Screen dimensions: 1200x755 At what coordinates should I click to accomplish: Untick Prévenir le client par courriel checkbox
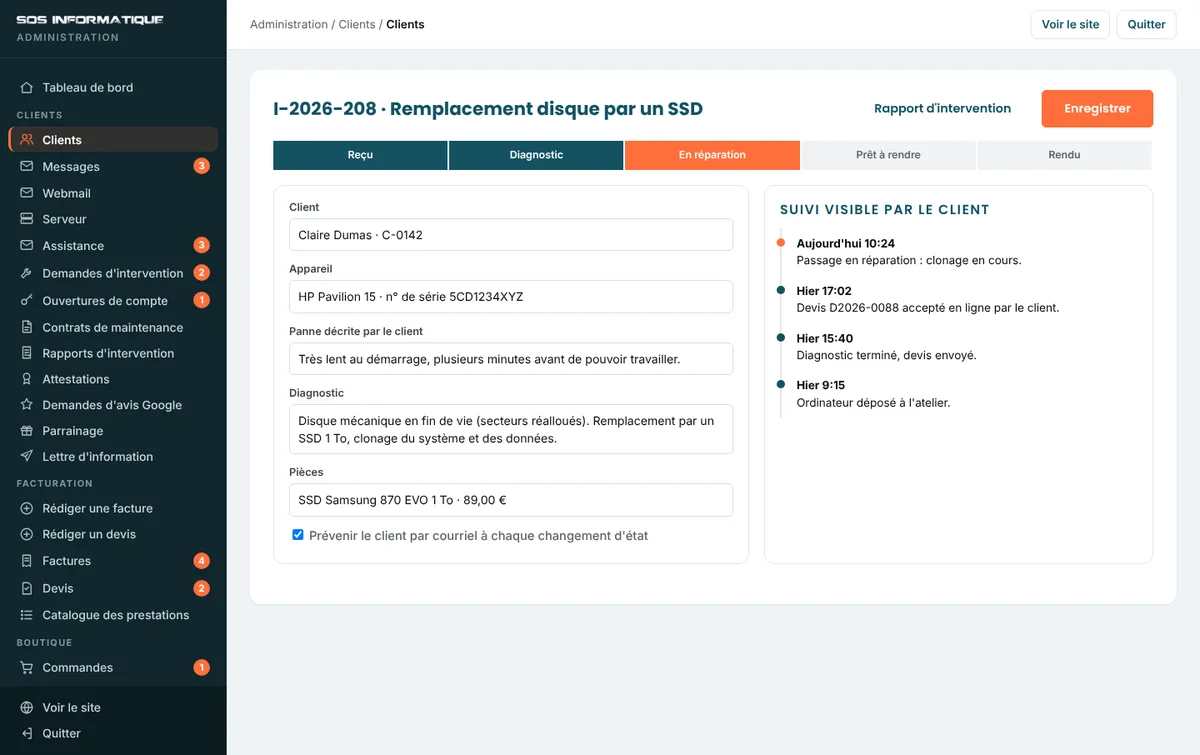coord(298,535)
